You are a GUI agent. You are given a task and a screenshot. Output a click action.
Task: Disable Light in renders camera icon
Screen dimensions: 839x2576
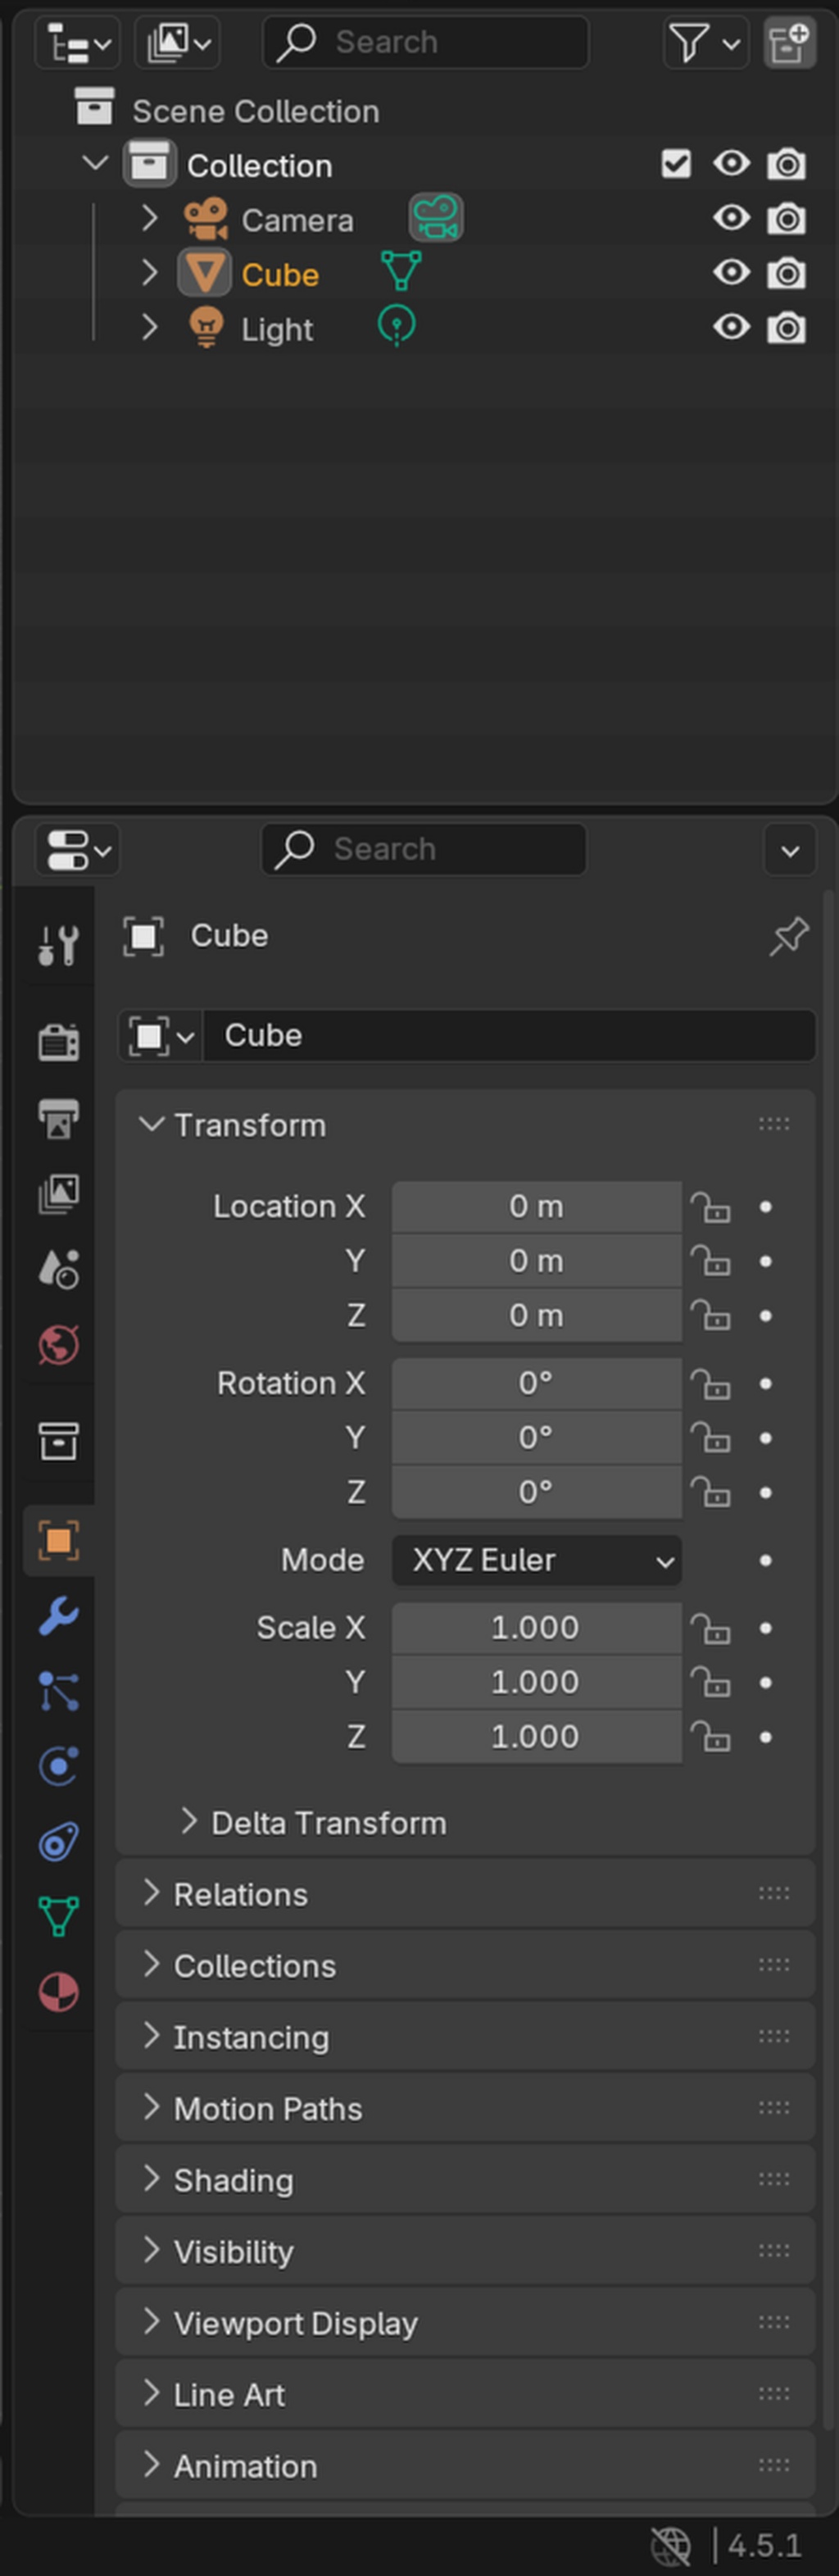[x=786, y=328]
